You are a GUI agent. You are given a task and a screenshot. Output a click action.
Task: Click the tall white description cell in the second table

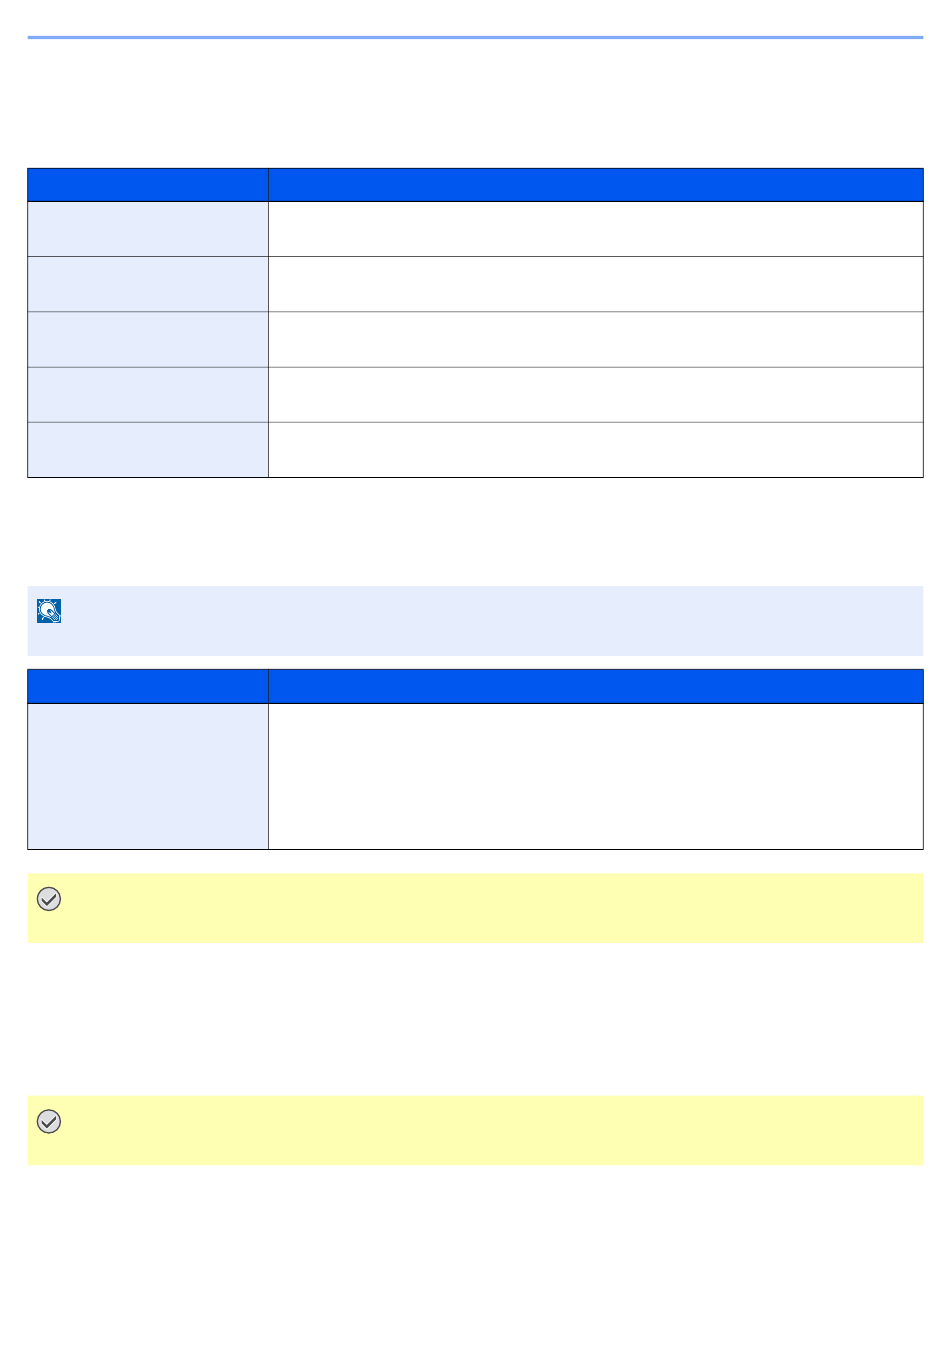coord(596,776)
